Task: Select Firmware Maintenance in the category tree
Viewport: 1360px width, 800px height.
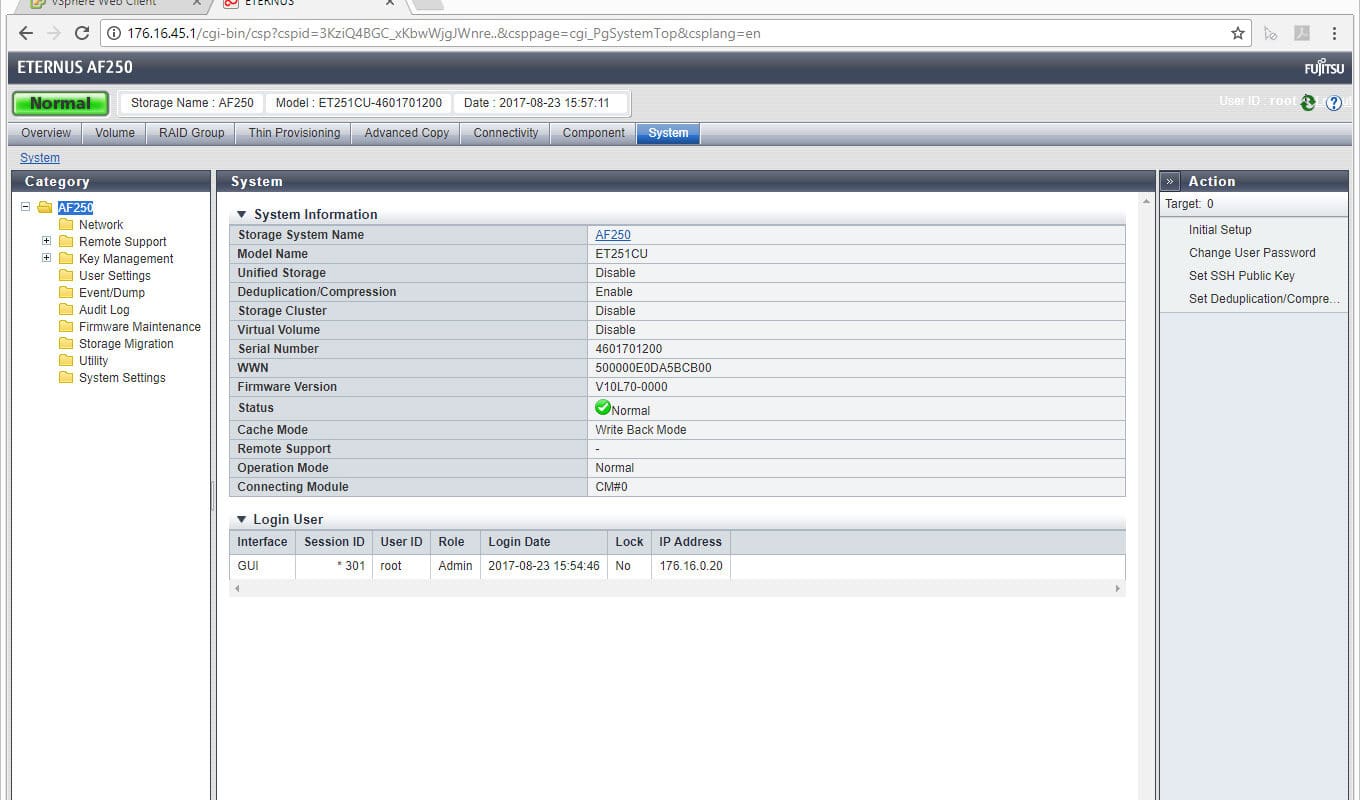Action: 140,327
